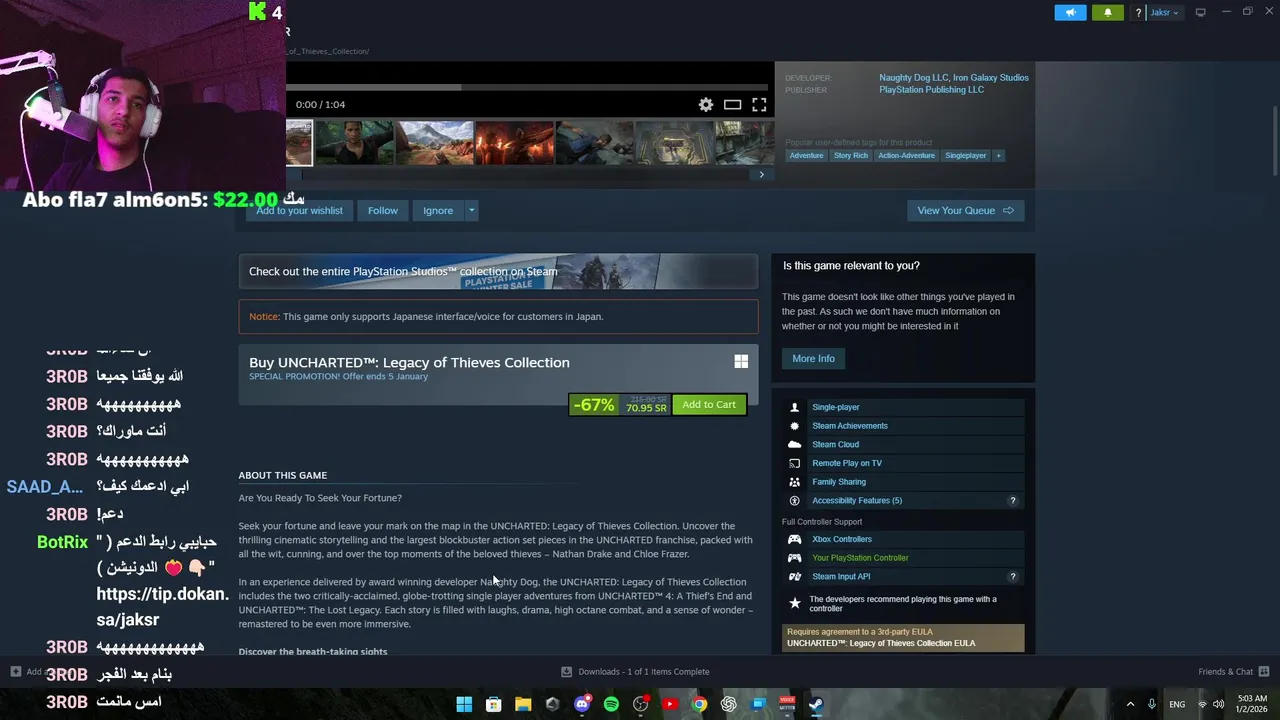The height and width of the screenshot is (720, 1280).
Task: Open the Jaksr account dropdown
Action: (1165, 13)
